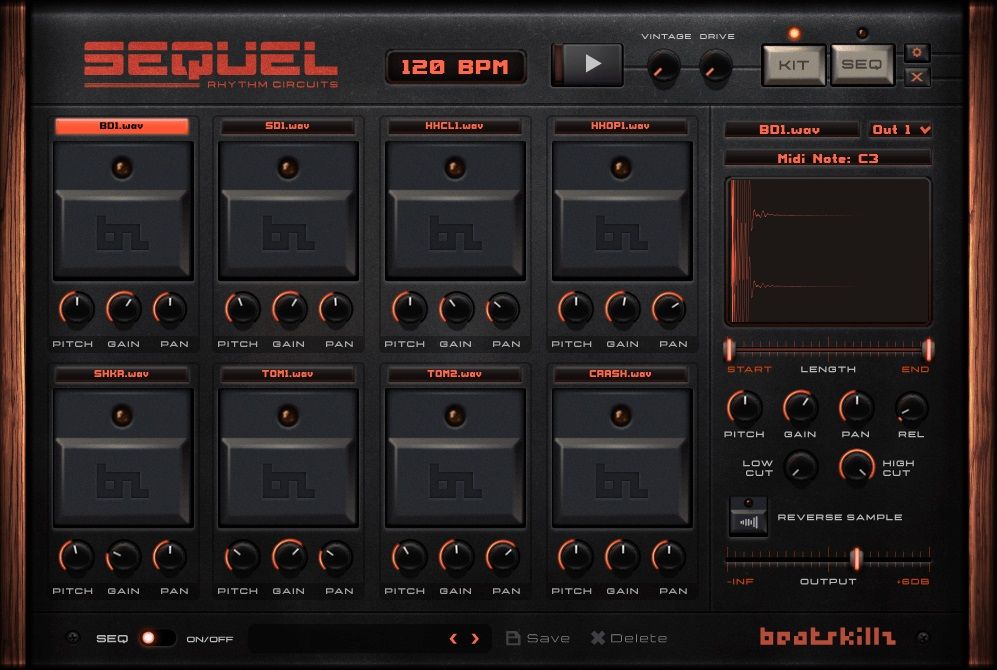Click the HHCL1.wav pad Gain knob
This screenshot has height=670, width=997.
[456, 309]
